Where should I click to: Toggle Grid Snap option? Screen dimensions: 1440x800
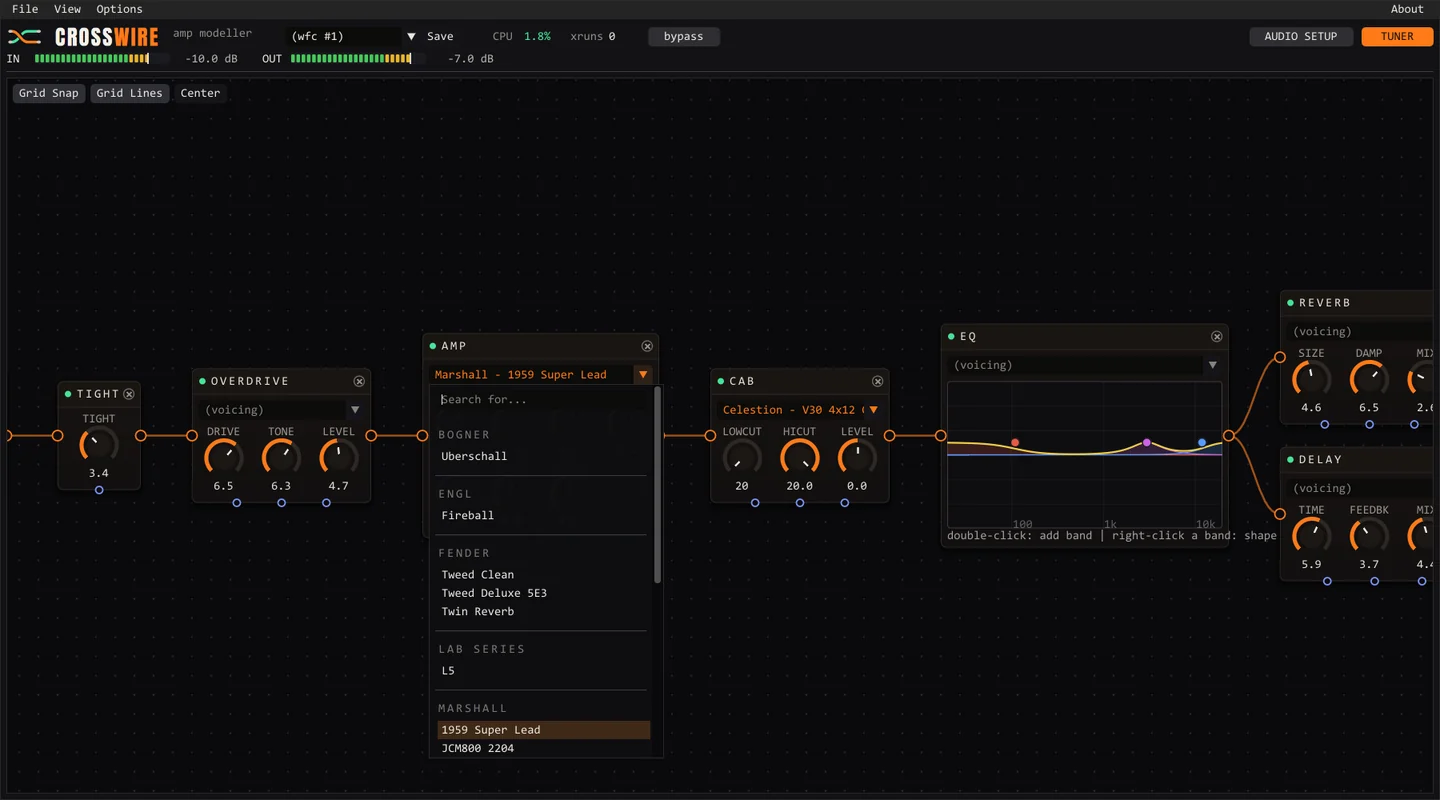coord(49,93)
